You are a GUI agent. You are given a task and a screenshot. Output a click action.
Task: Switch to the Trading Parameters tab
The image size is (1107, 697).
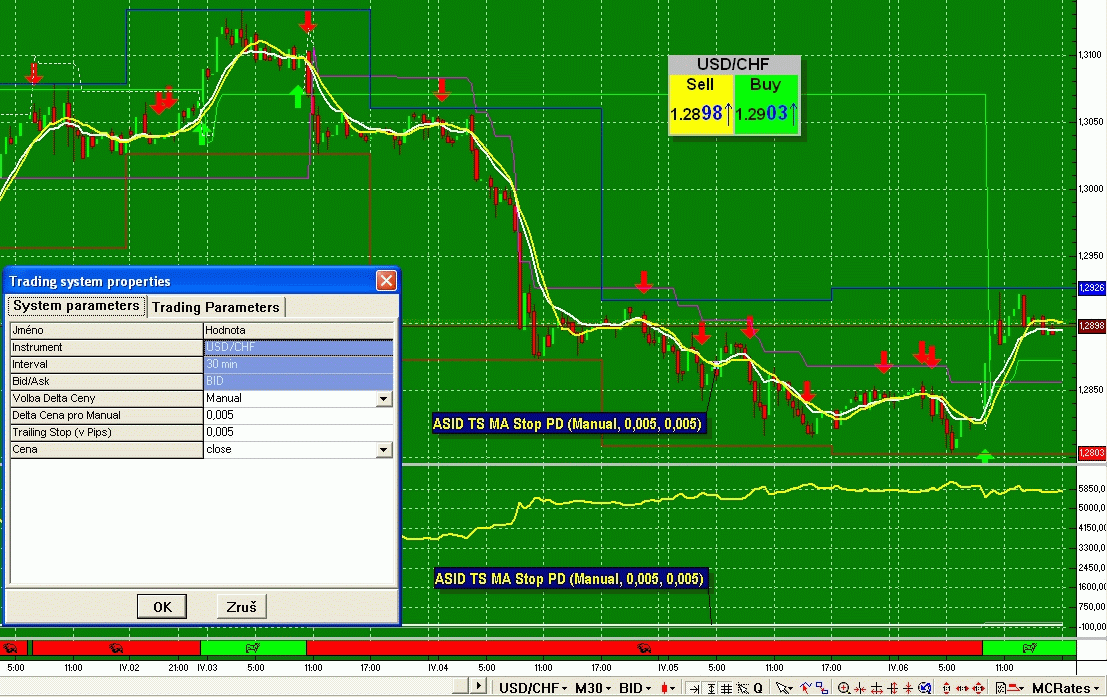216,307
